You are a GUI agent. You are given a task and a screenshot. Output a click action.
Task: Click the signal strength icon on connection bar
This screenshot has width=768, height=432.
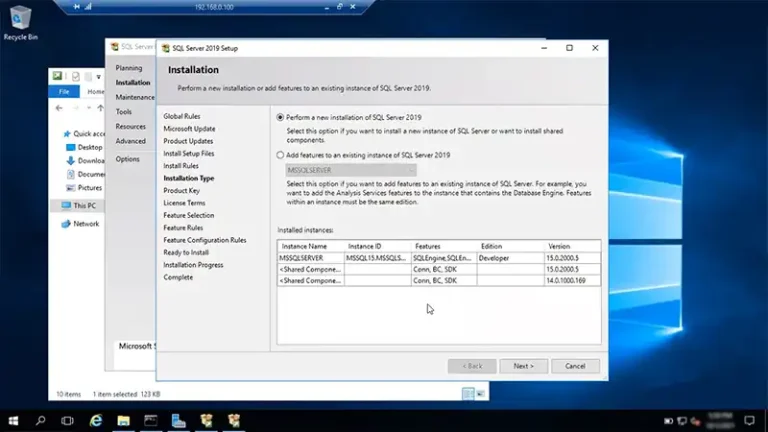88,7
